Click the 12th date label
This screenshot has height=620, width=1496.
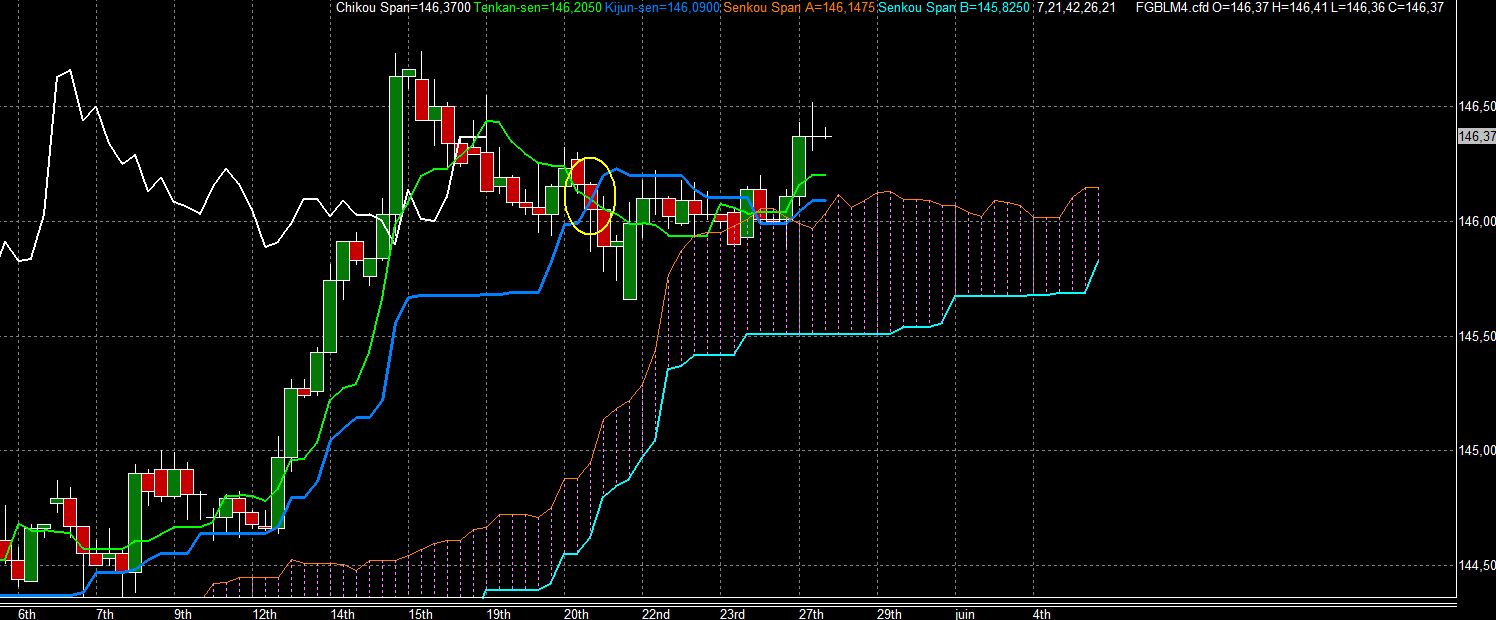coord(265,613)
